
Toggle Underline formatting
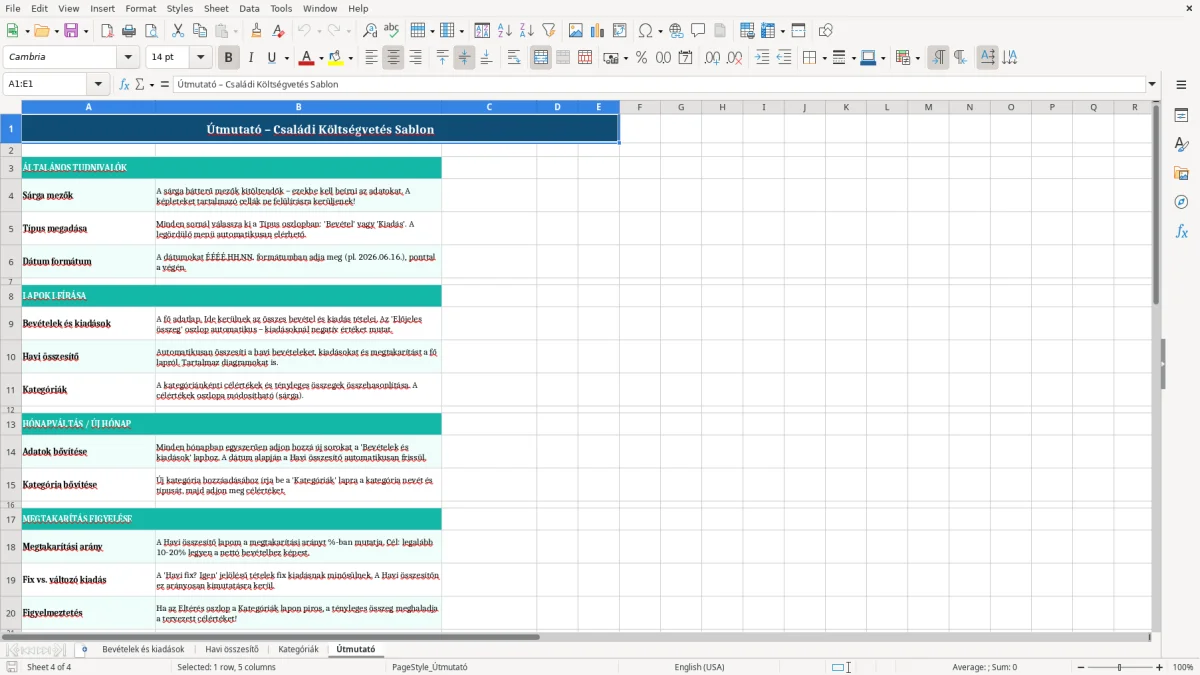point(271,58)
